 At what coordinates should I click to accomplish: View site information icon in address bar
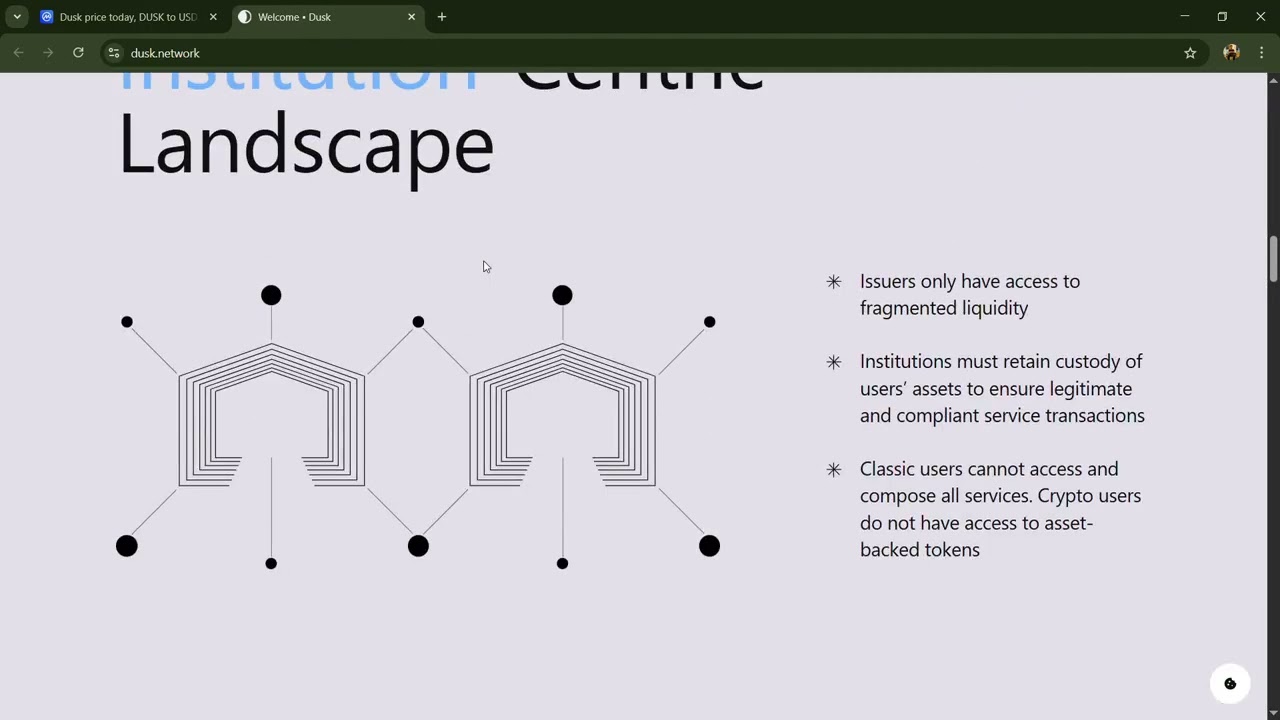[114, 53]
